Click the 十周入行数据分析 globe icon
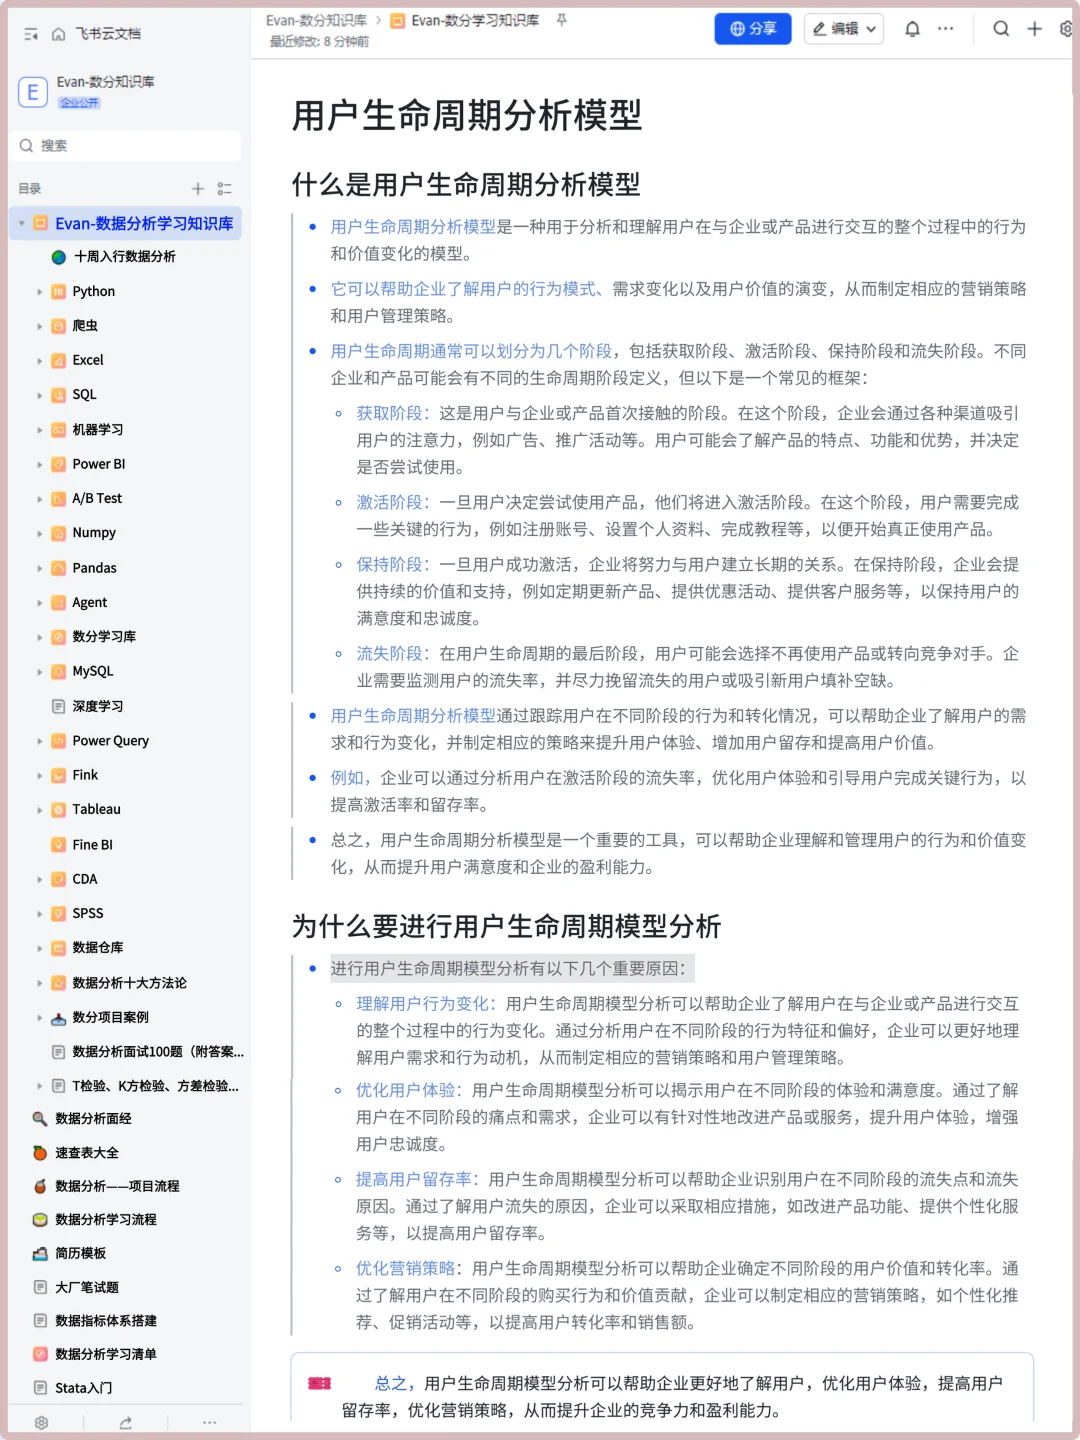 pyautogui.click(x=59, y=257)
